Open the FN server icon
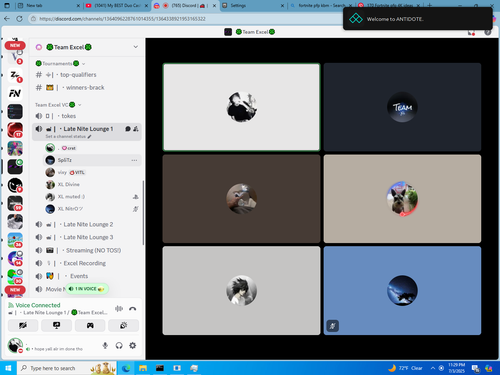The image size is (500, 375). (x=15, y=93)
